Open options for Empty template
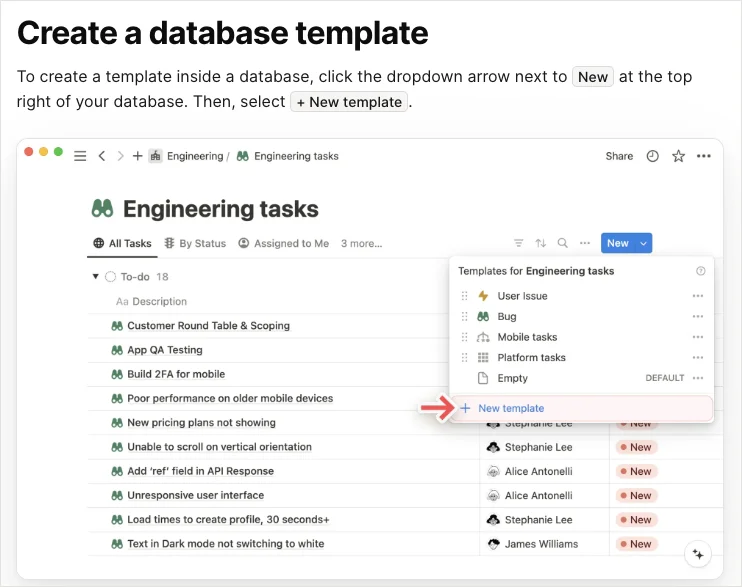 point(698,378)
